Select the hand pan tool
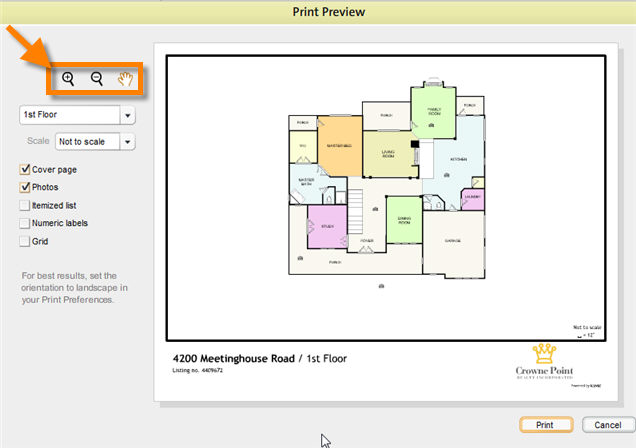Image resolution: width=636 pixels, height=448 pixels. tap(125, 79)
